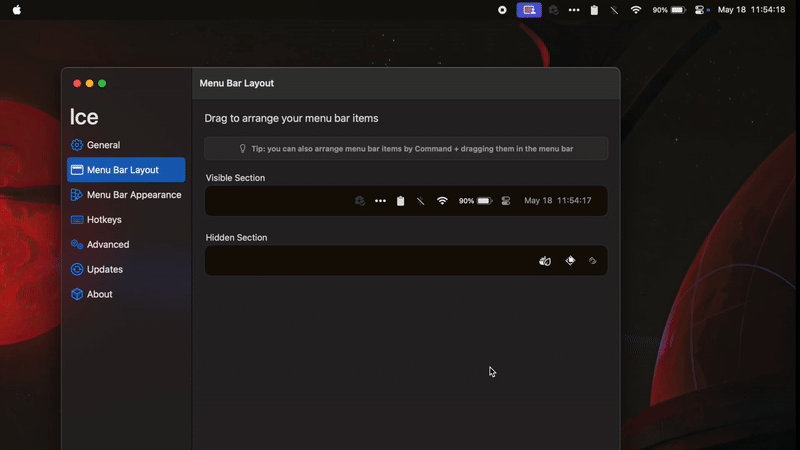Select the Wi-Fi item in Visible Section
The image size is (800, 450).
[442, 201]
